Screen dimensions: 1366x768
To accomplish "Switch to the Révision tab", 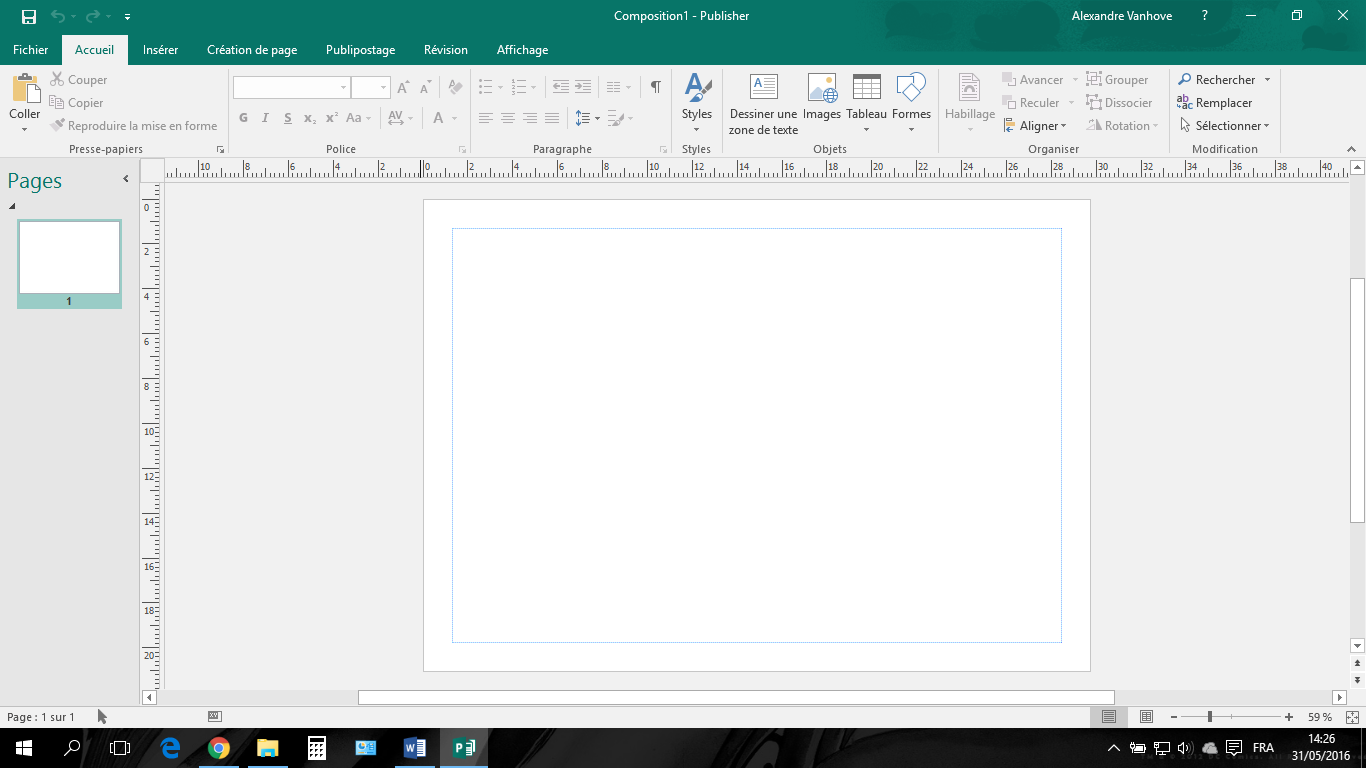I will pyautogui.click(x=446, y=50).
